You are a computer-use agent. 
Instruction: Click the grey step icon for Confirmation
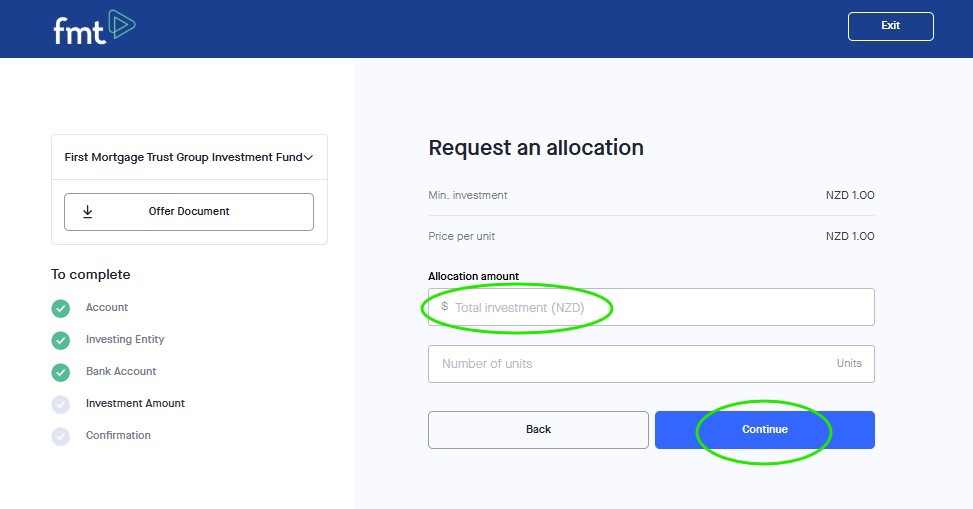(61, 436)
